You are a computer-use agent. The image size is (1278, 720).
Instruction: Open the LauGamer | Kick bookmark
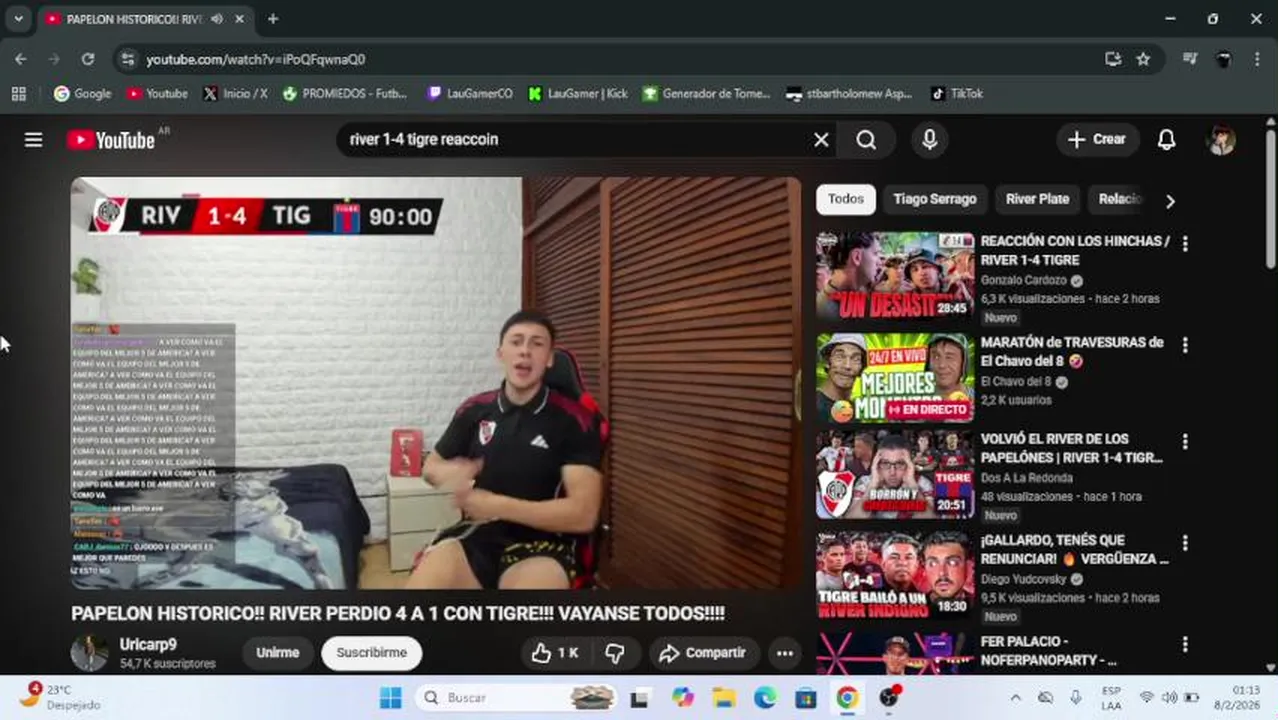coord(578,94)
